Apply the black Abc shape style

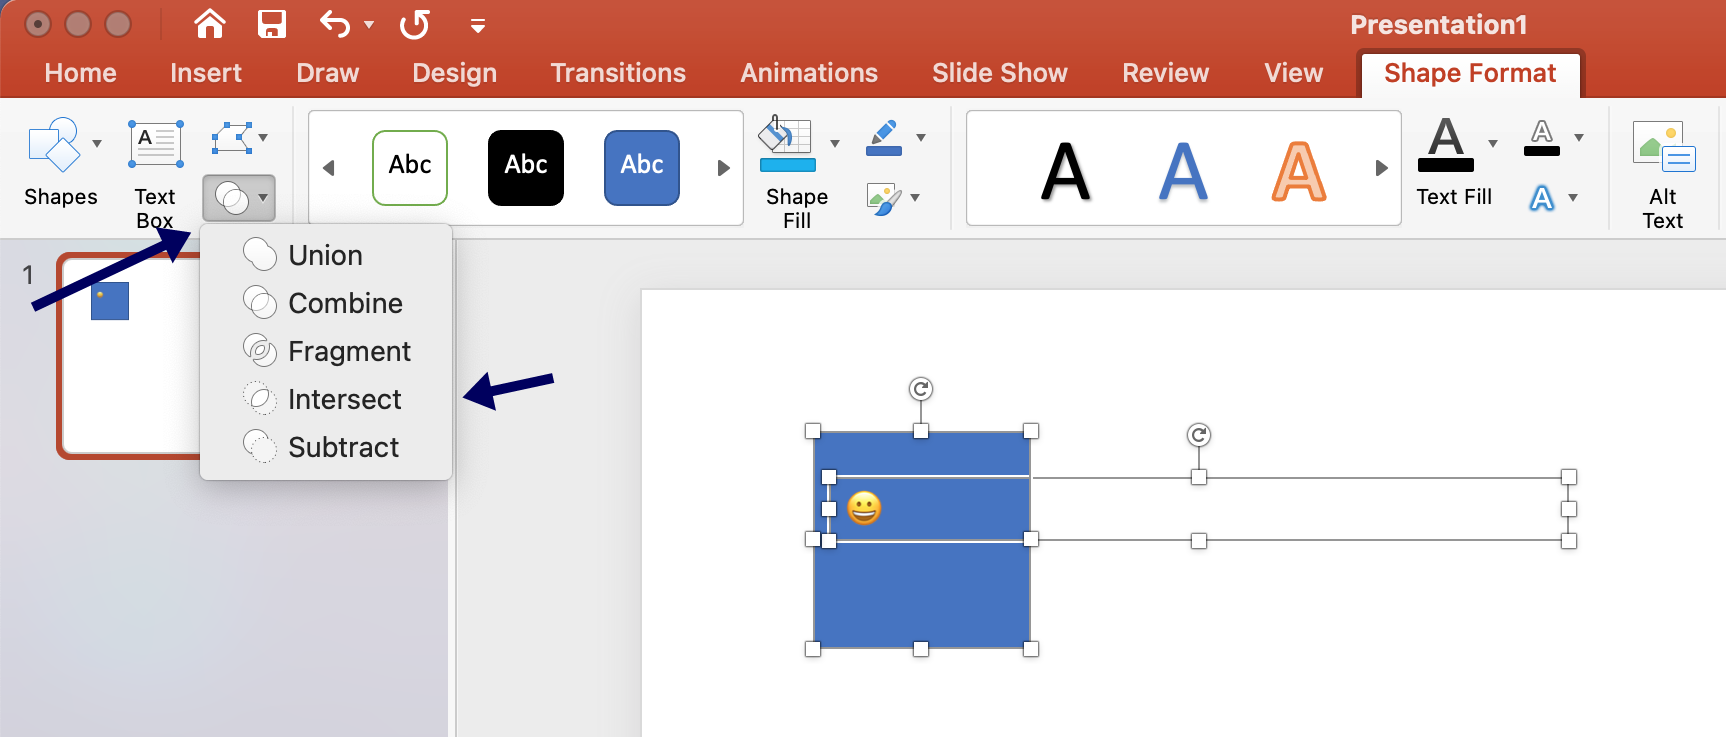(x=526, y=167)
